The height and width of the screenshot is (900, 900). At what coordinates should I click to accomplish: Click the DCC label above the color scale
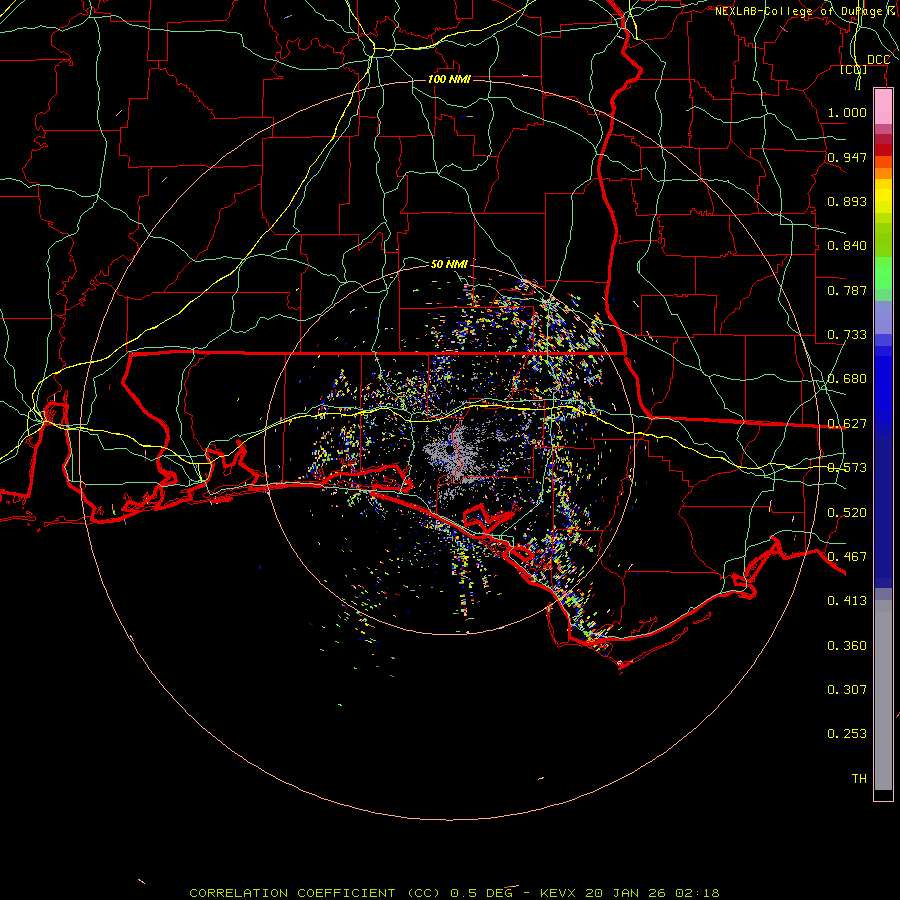[x=878, y=60]
